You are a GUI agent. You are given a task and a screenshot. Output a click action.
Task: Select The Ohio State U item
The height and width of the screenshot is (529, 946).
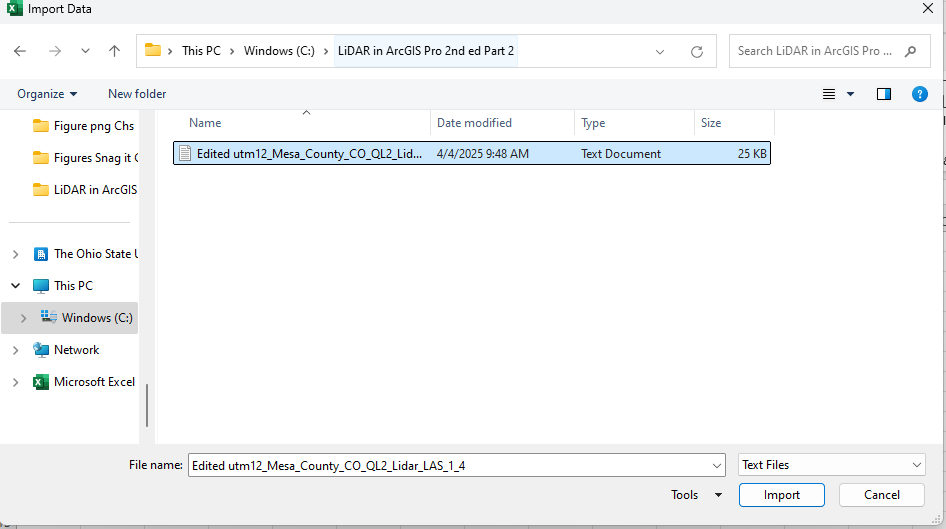(x=86, y=254)
